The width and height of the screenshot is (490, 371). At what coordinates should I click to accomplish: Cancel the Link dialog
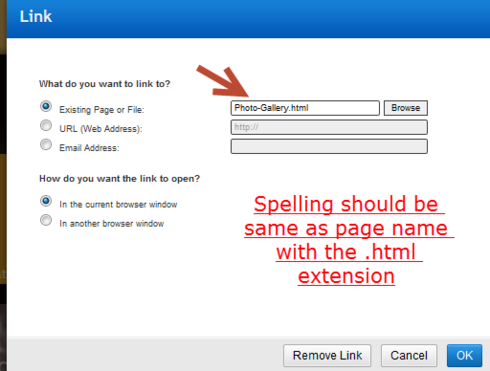409,355
